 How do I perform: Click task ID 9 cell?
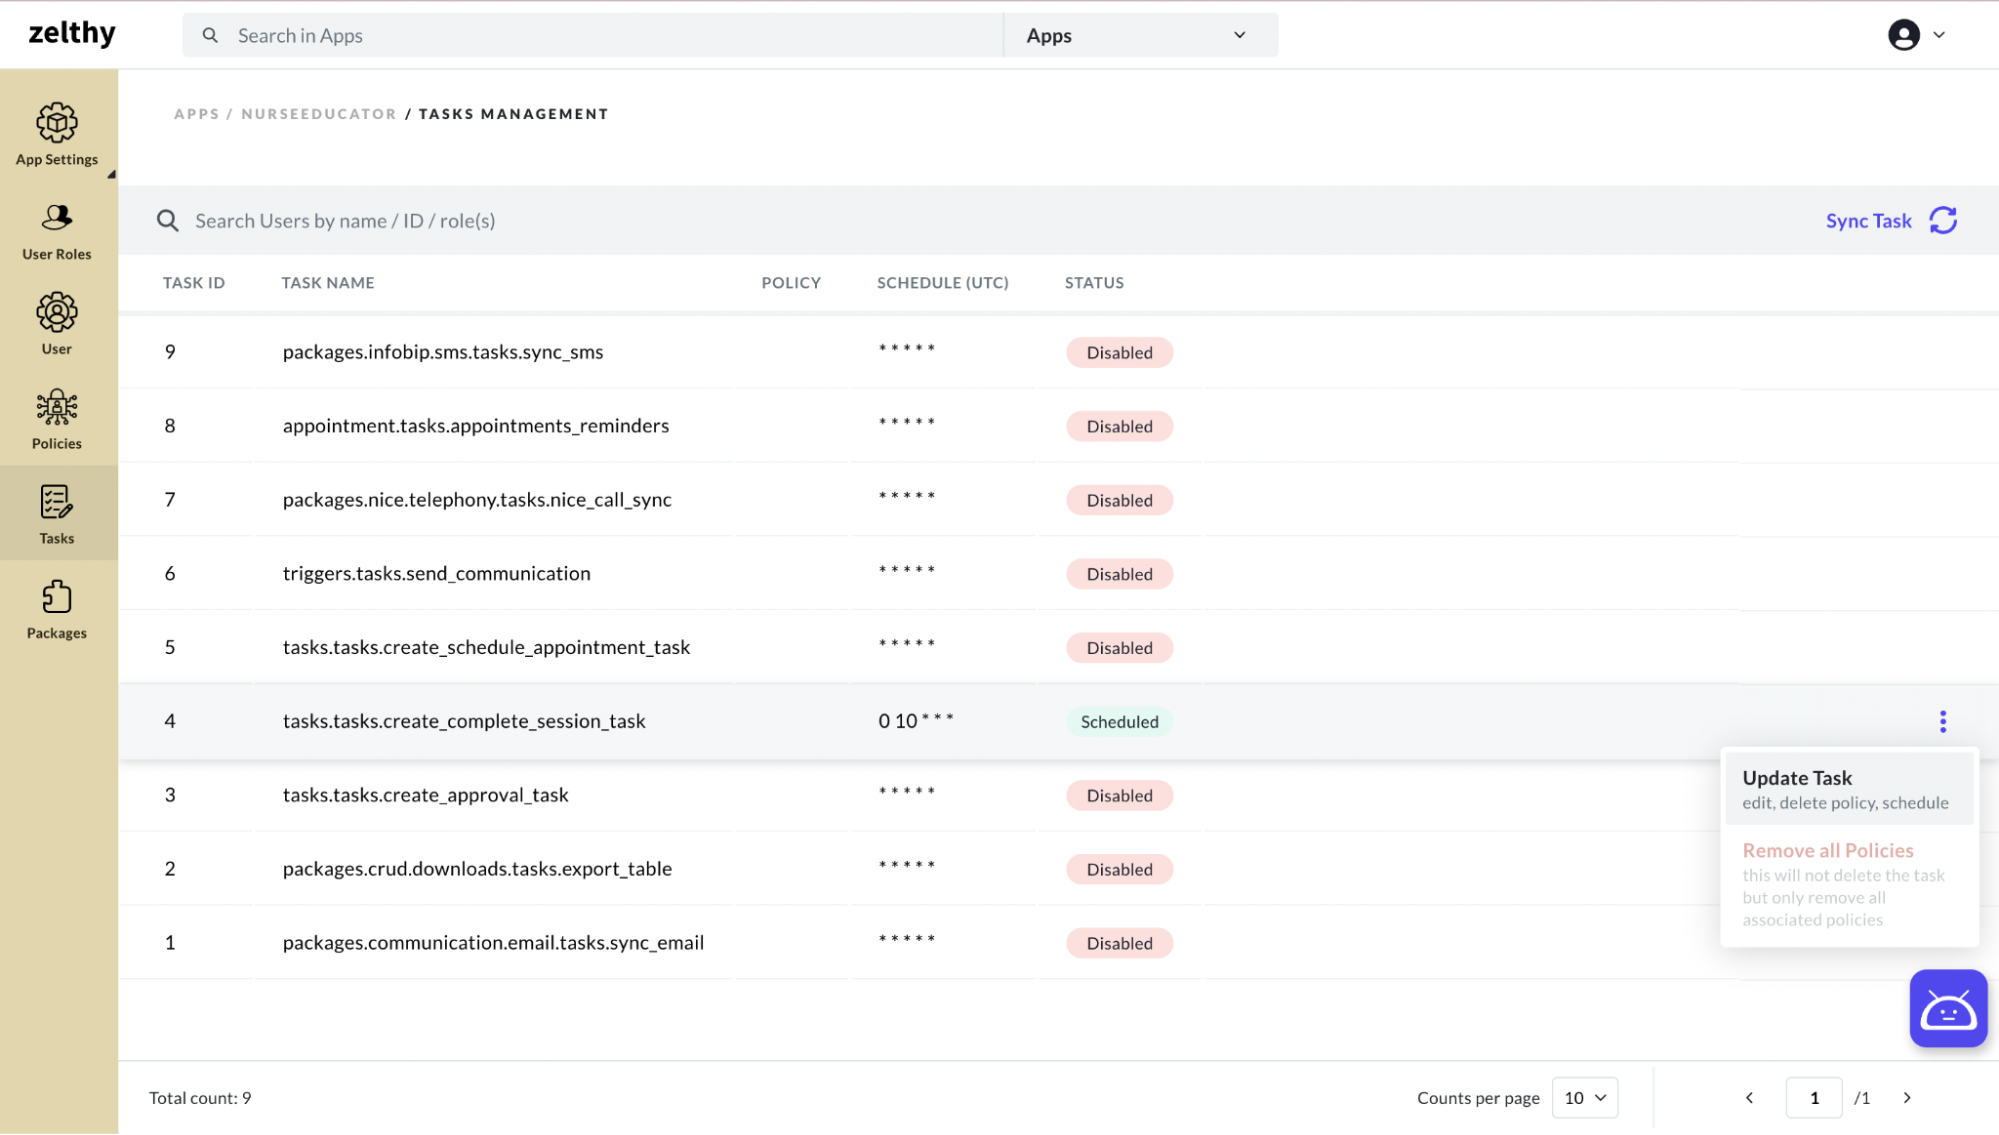(x=170, y=352)
